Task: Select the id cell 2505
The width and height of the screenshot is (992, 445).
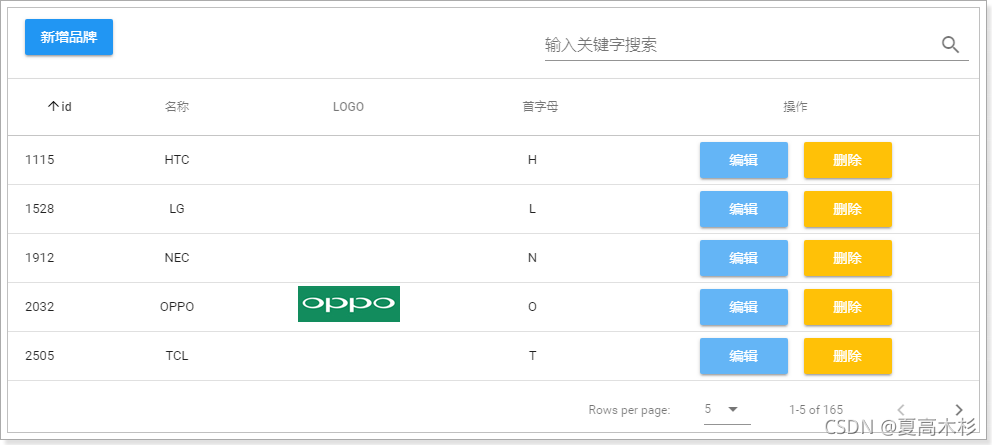Action: tap(40, 356)
